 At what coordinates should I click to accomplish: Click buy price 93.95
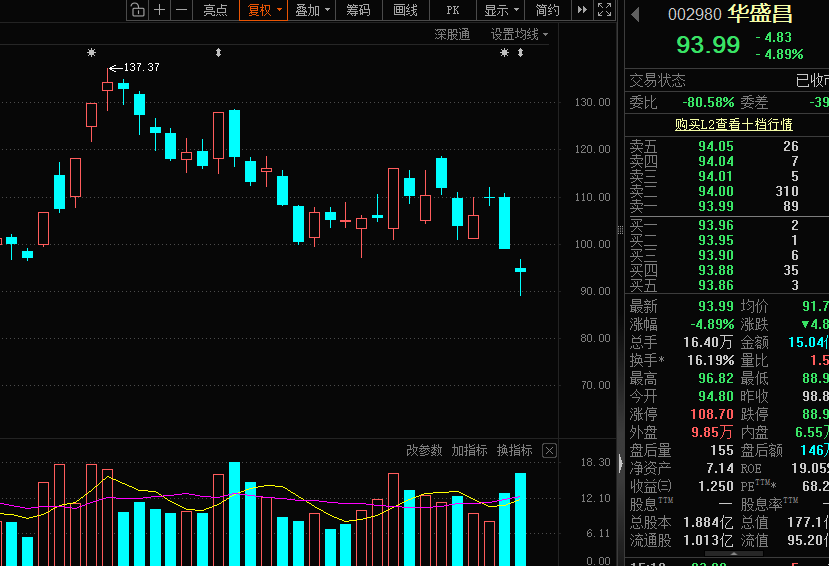[715, 240]
